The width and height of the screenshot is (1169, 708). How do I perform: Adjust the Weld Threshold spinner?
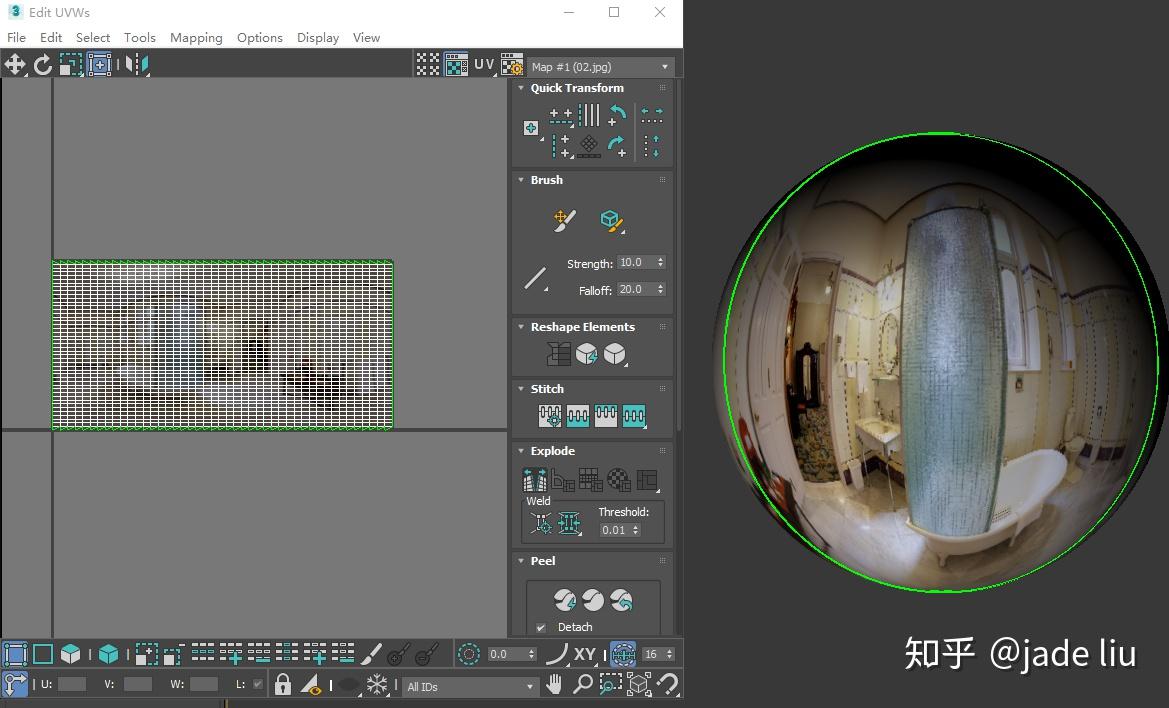pos(636,530)
